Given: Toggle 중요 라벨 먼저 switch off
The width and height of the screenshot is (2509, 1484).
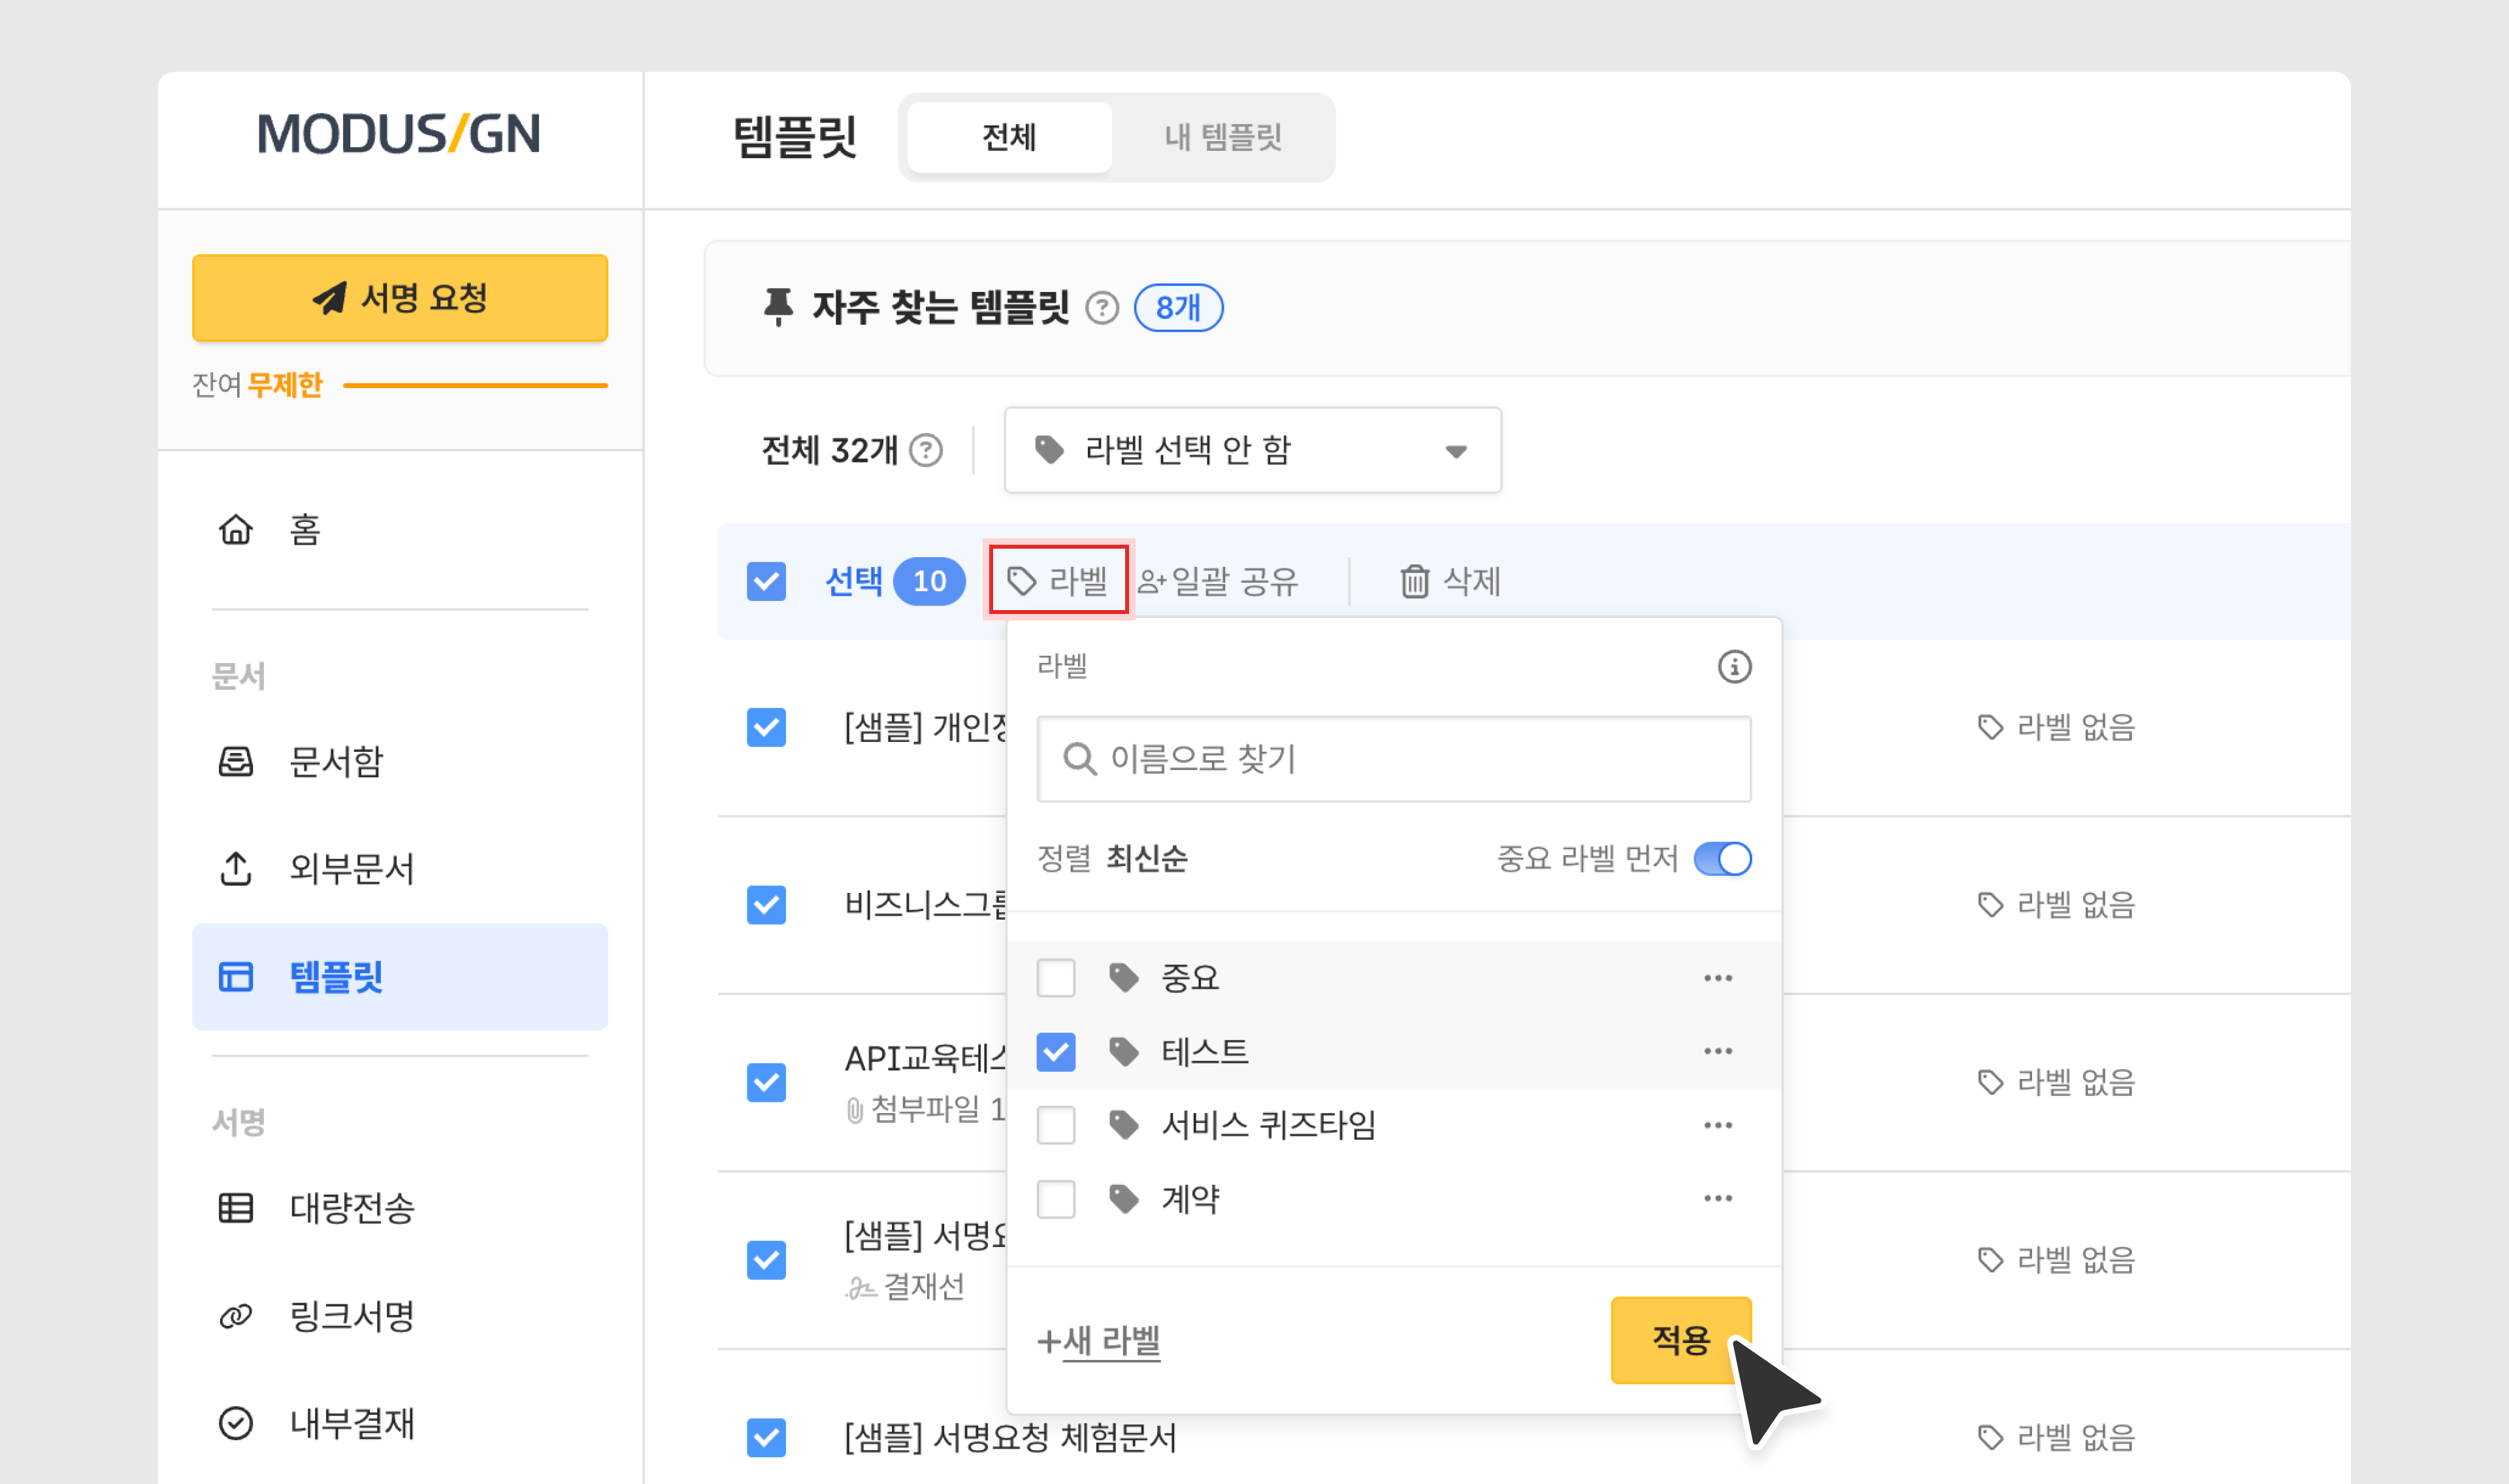Looking at the screenshot, I should 1722,858.
